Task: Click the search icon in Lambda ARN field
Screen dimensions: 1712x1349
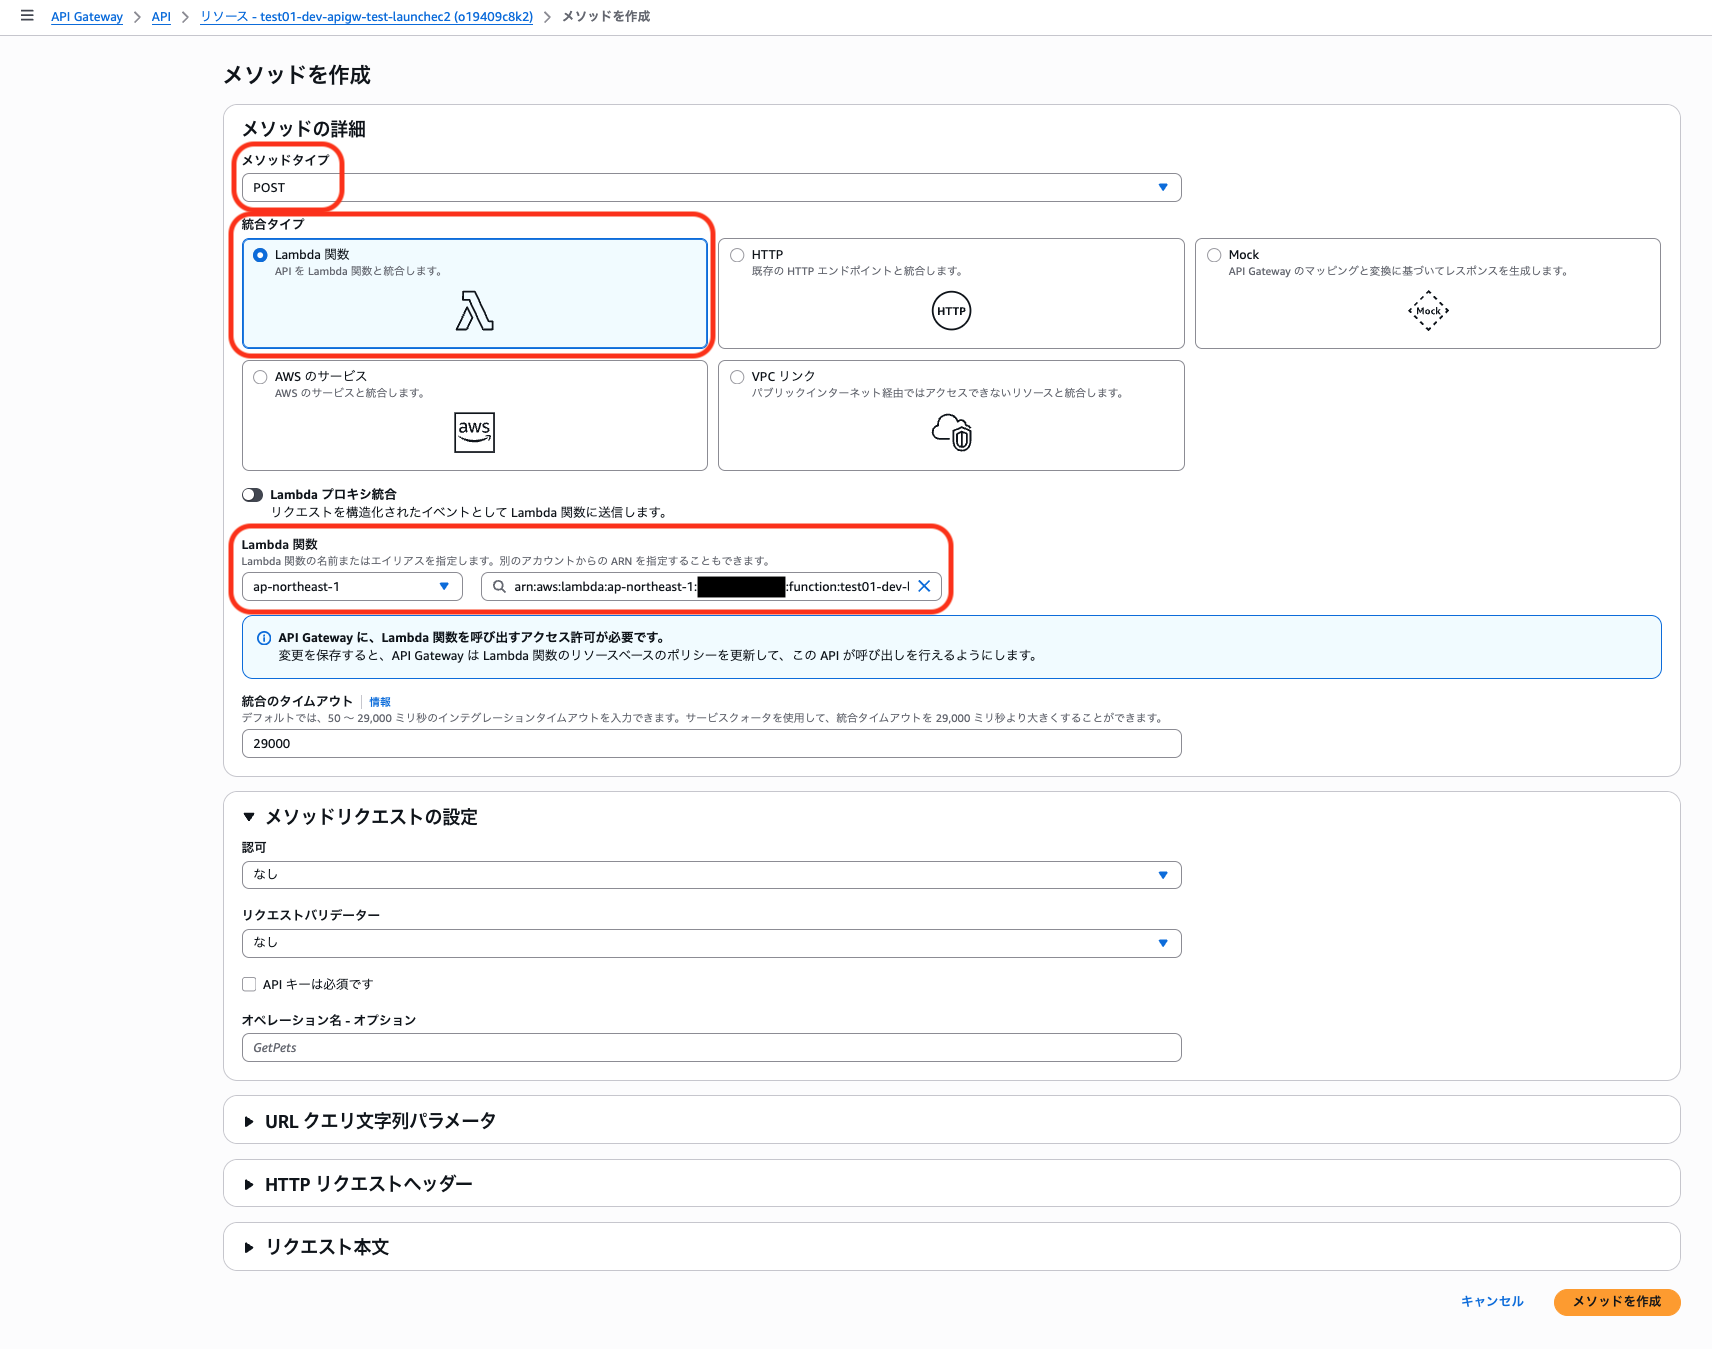Action: tap(499, 587)
